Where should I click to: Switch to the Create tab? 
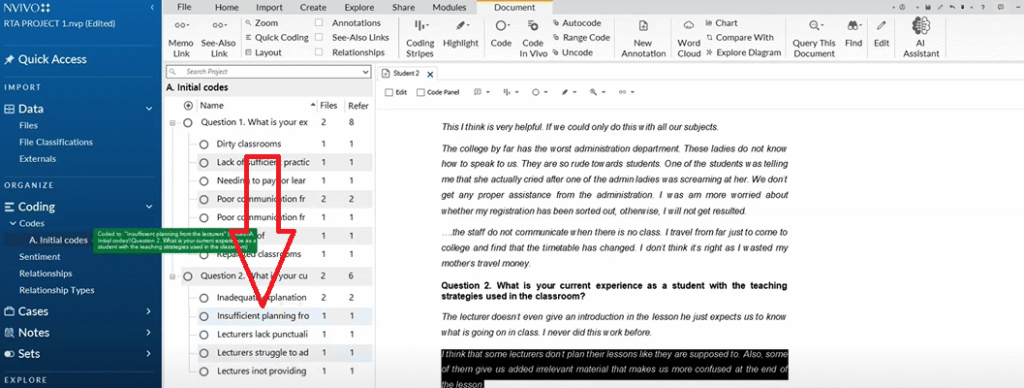click(x=313, y=8)
